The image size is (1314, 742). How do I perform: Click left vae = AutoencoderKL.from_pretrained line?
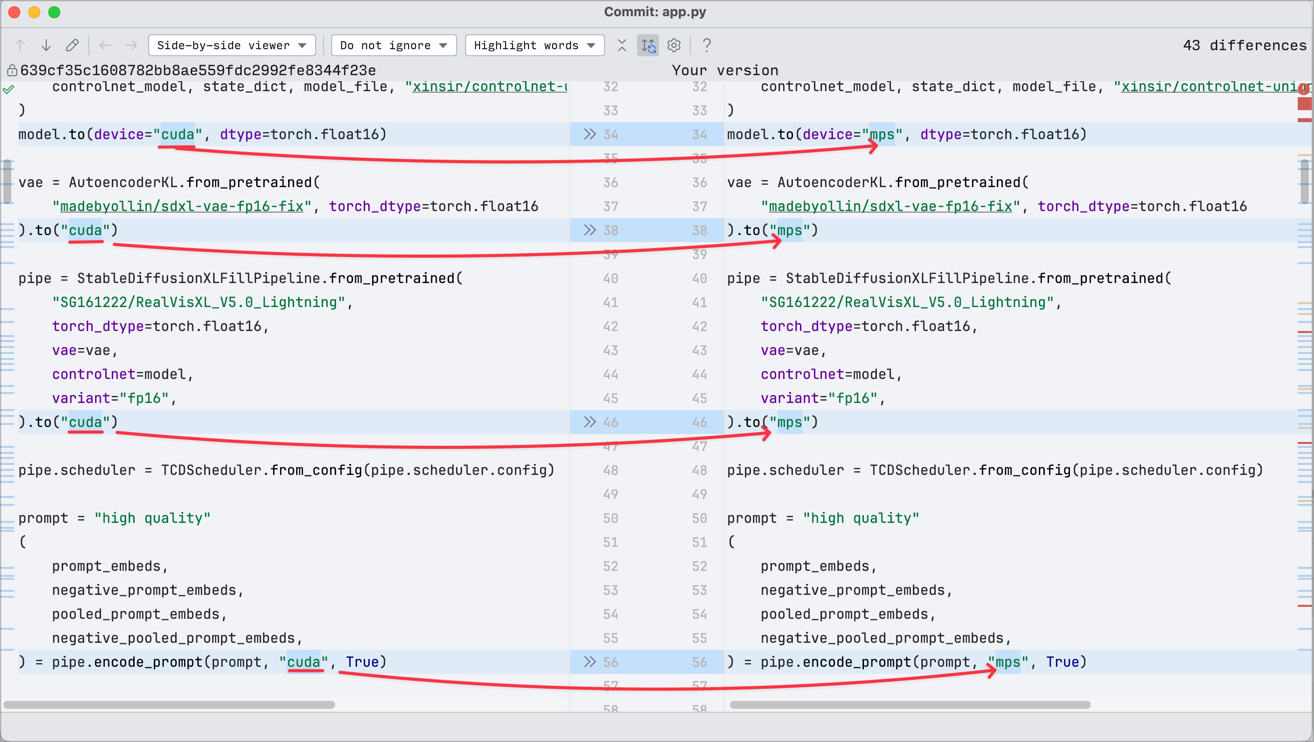169,182
